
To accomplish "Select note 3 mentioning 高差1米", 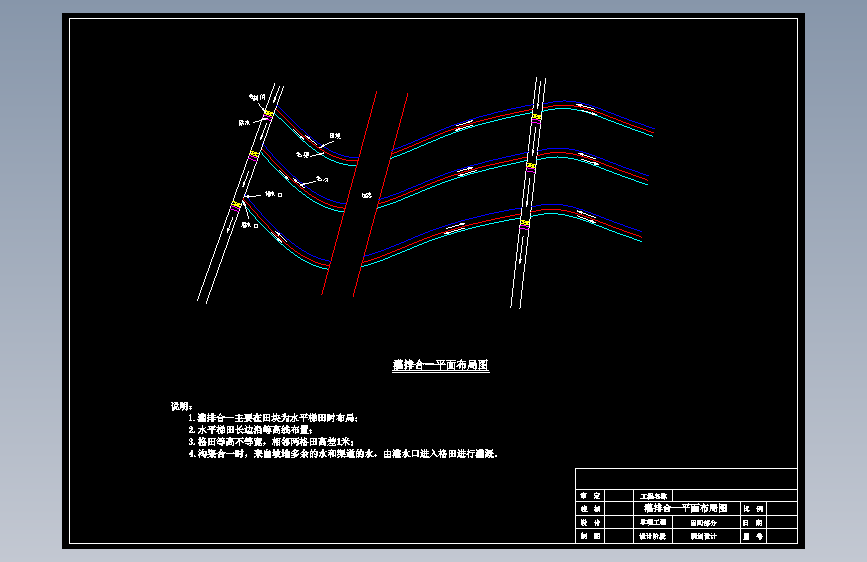I will pyautogui.click(x=271, y=442).
